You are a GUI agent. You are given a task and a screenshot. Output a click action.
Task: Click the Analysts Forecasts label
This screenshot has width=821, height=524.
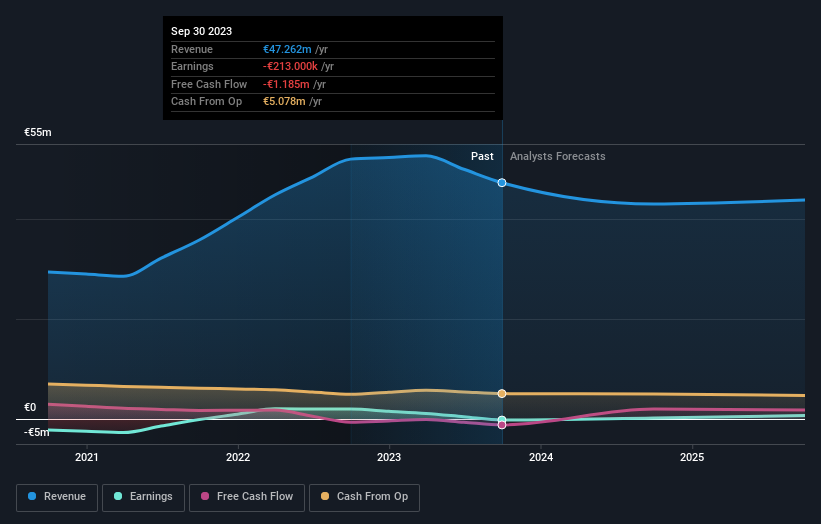(558, 156)
